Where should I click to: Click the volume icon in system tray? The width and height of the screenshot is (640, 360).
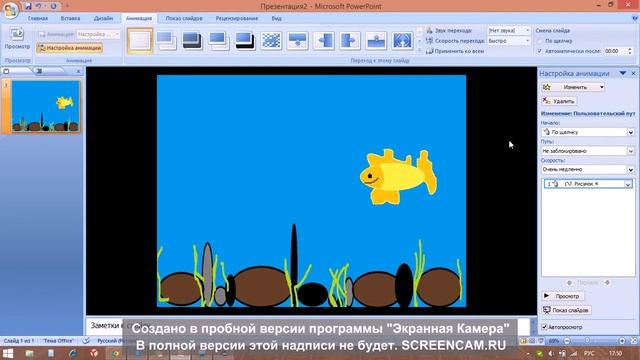pyautogui.click(x=551, y=353)
